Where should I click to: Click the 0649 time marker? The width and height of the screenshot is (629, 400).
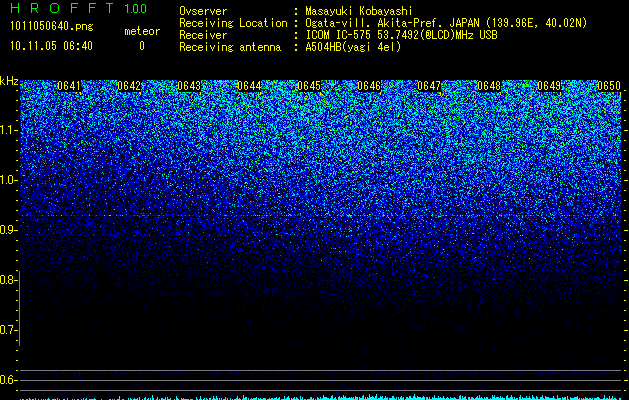(x=549, y=86)
